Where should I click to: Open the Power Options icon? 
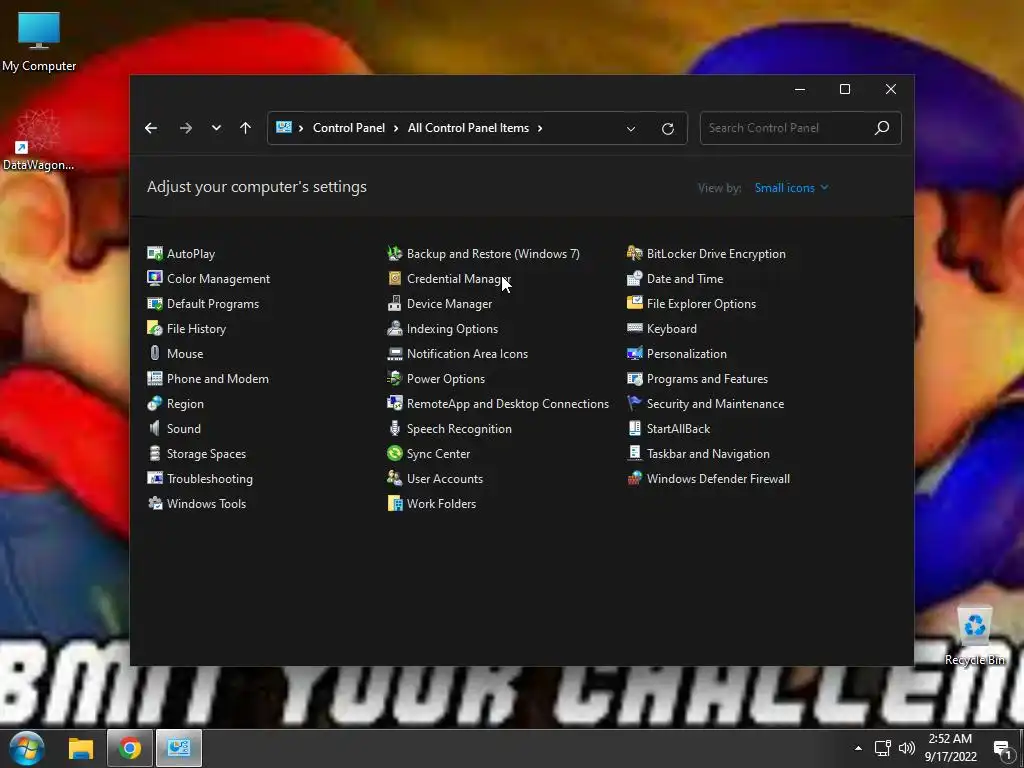click(394, 379)
